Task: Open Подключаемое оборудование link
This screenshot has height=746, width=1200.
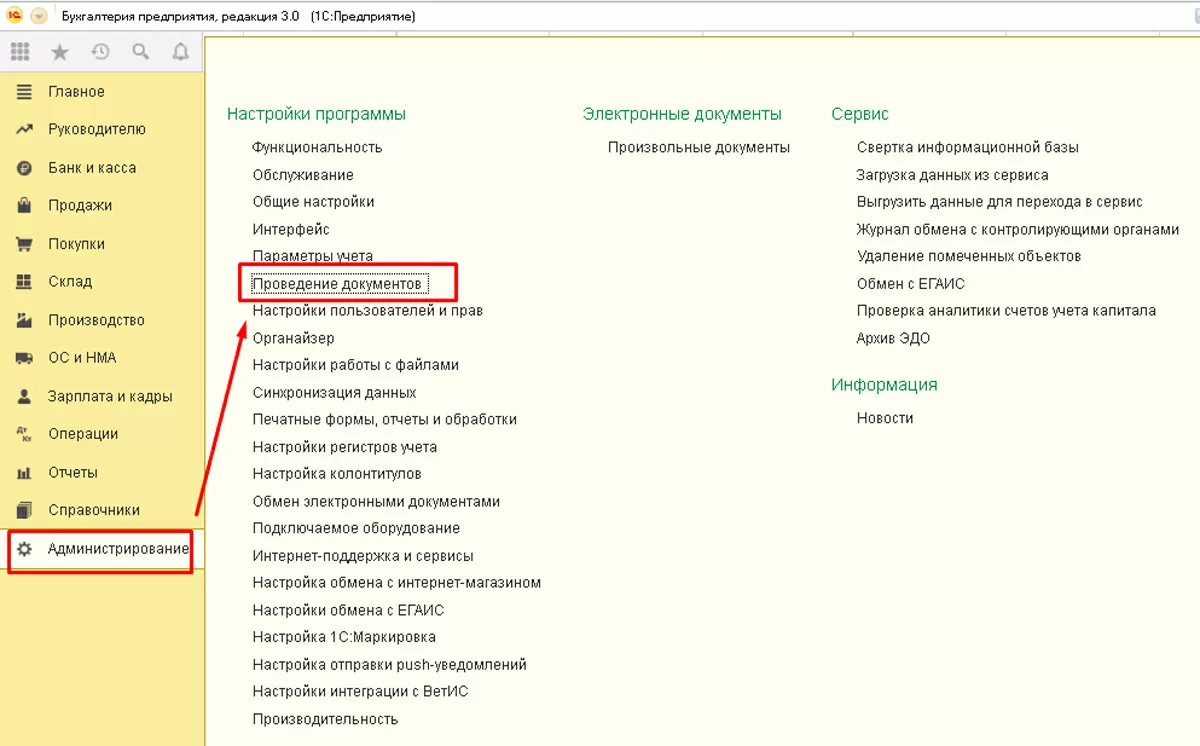Action: [356, 529]
